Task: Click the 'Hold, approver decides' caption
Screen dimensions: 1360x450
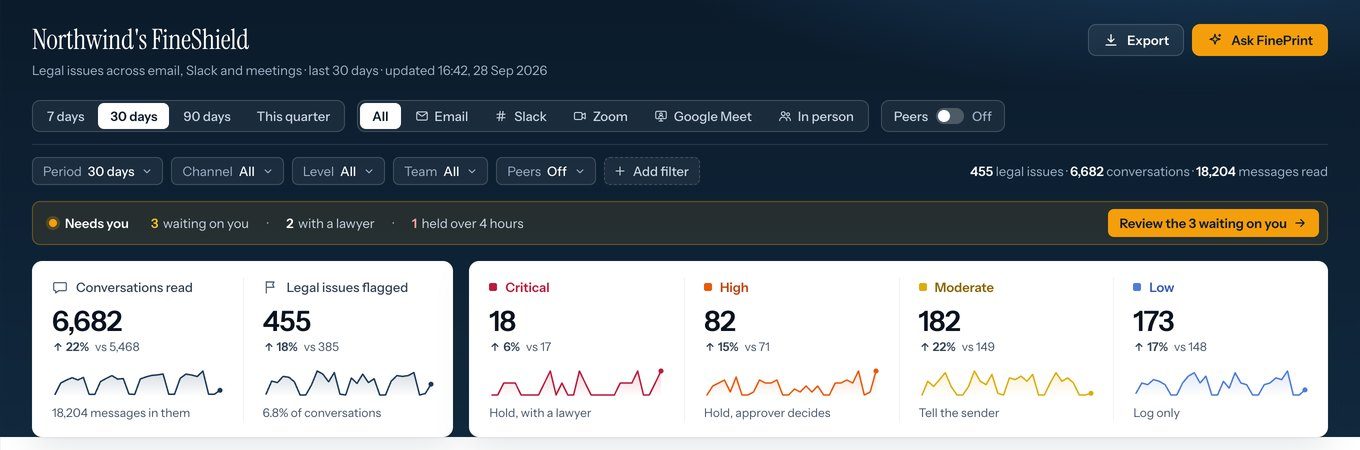Action: point(767,413)
